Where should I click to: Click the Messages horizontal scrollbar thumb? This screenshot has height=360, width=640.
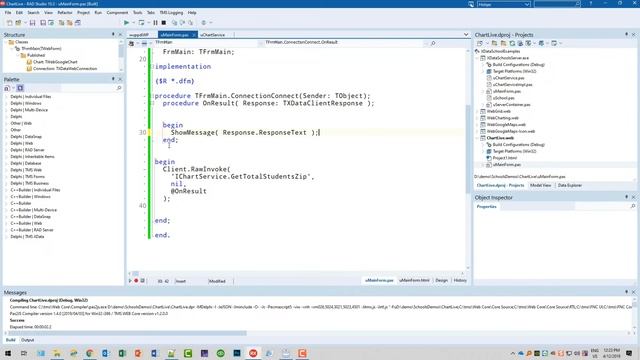click(x=127, y=333)
